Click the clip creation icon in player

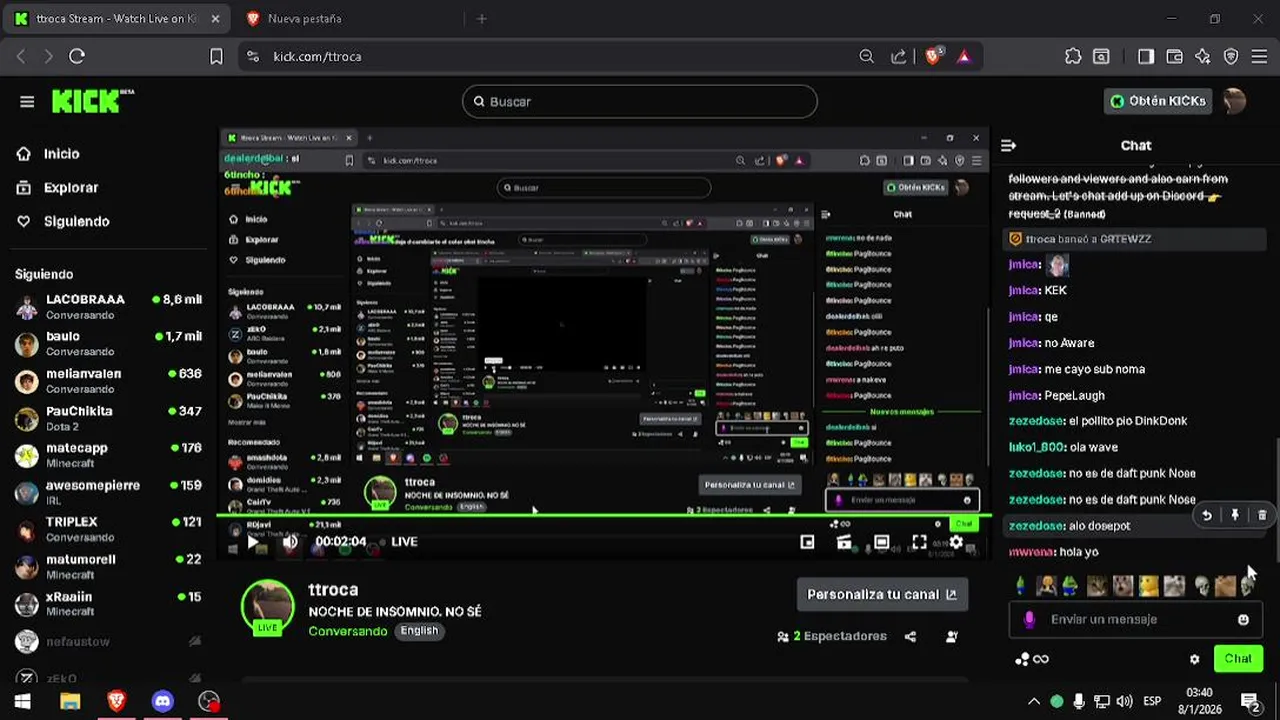(x=844, y=542)
